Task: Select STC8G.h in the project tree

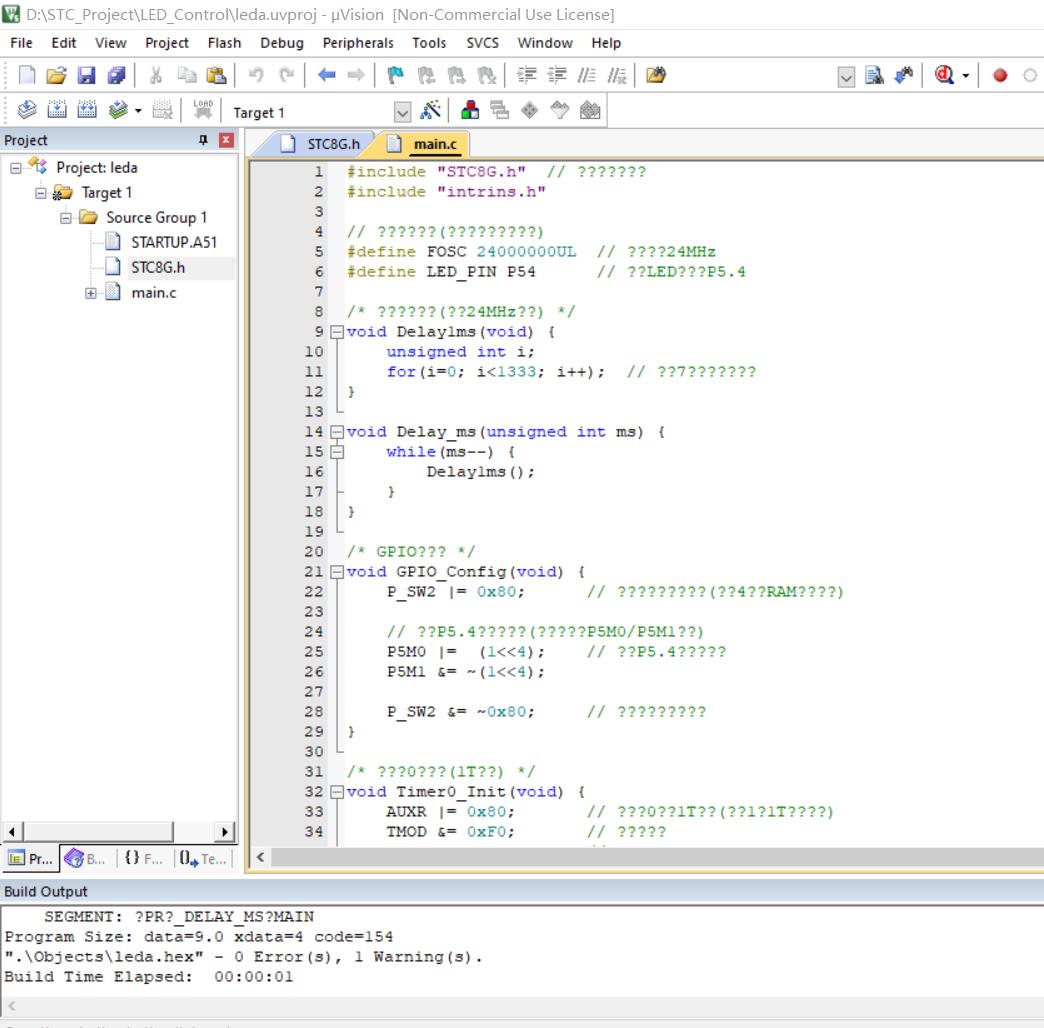Action: coord(158,268)
